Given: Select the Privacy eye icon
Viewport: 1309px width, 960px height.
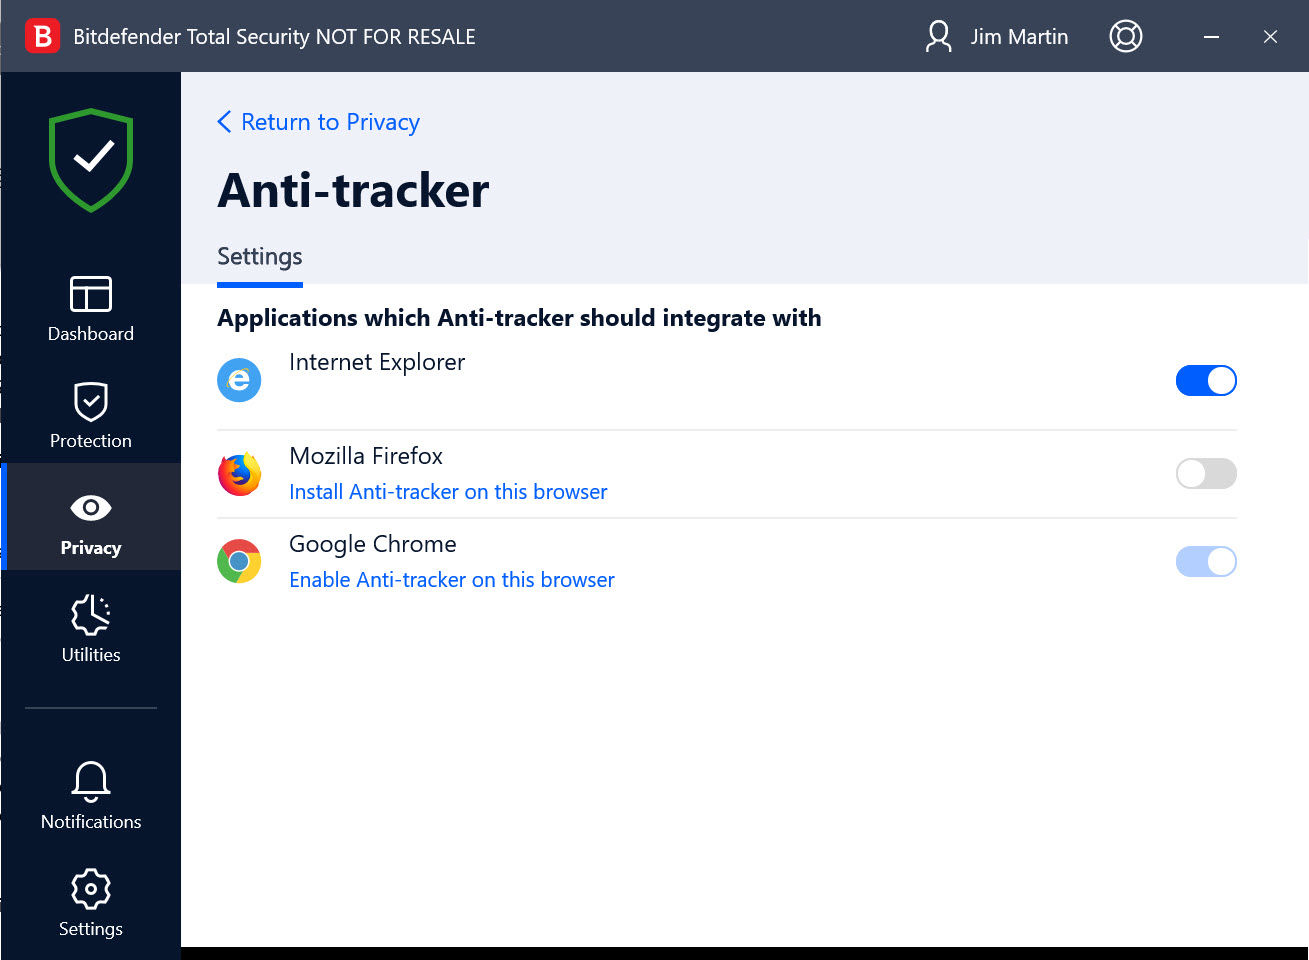Looking at the screenshot, I should click(x=91, y=508).
